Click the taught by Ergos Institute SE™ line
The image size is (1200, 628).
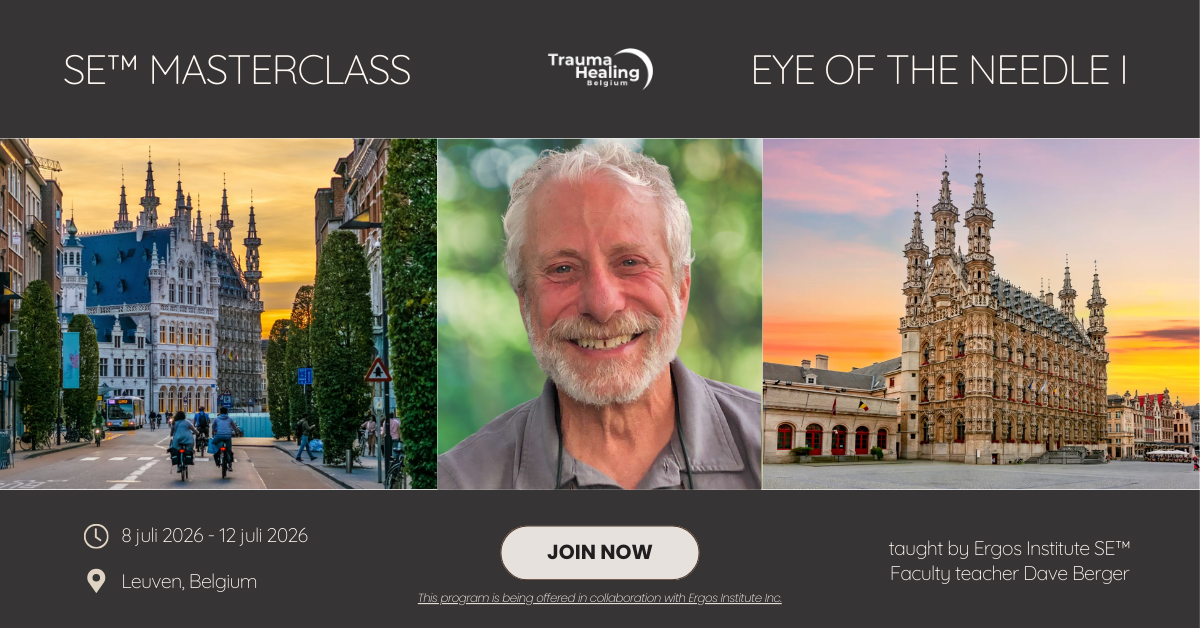[1009, 548]
